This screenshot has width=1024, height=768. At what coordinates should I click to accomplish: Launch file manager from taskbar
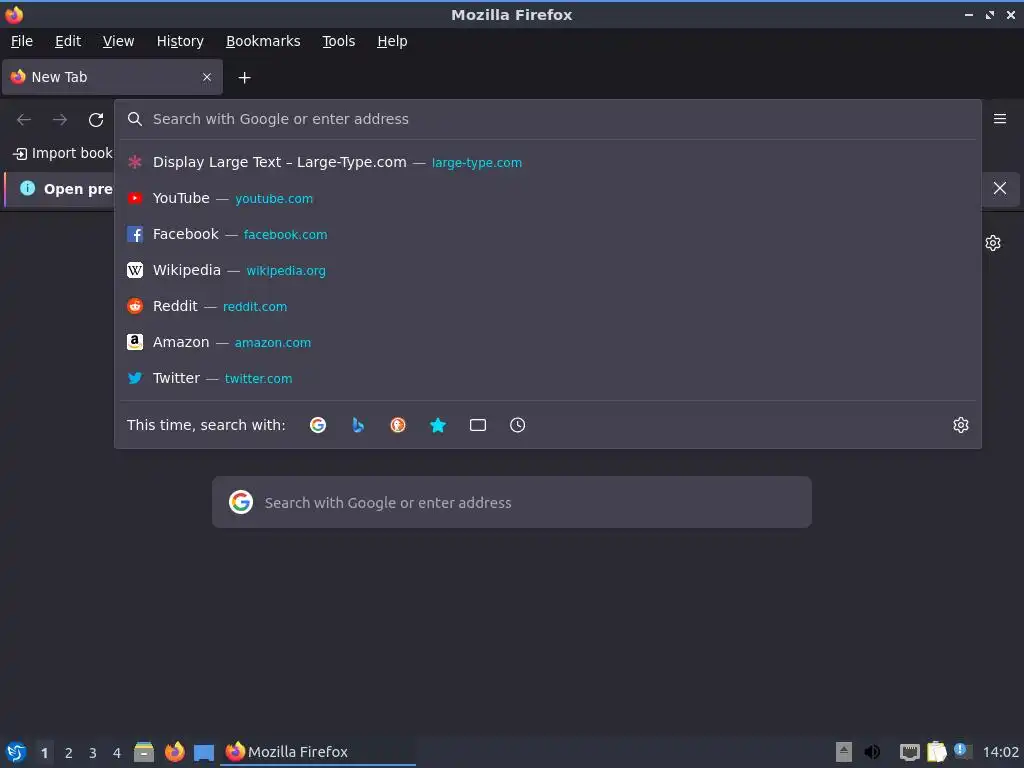pyautogui.click(x=144, y=752)
